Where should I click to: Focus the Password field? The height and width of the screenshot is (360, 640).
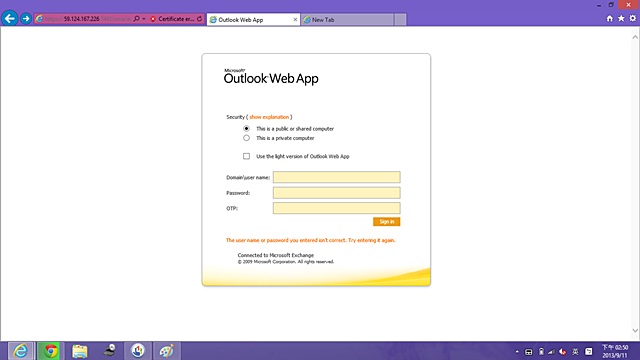337,193
